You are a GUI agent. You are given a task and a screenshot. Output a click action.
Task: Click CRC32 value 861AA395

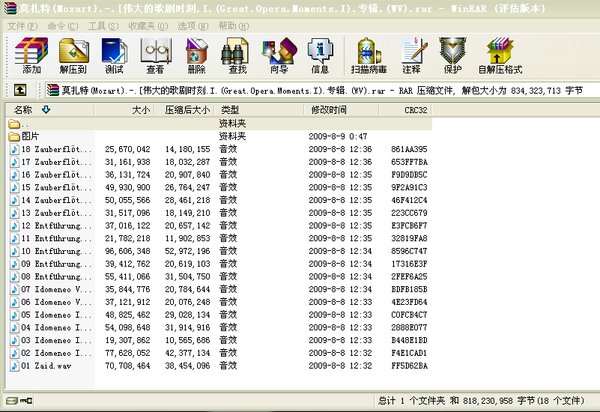(409, 149)
